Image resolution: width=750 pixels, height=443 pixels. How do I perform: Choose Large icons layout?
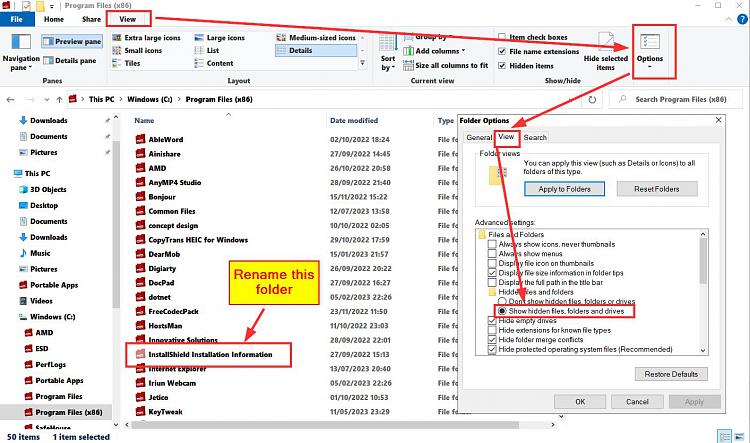point(220,38)
